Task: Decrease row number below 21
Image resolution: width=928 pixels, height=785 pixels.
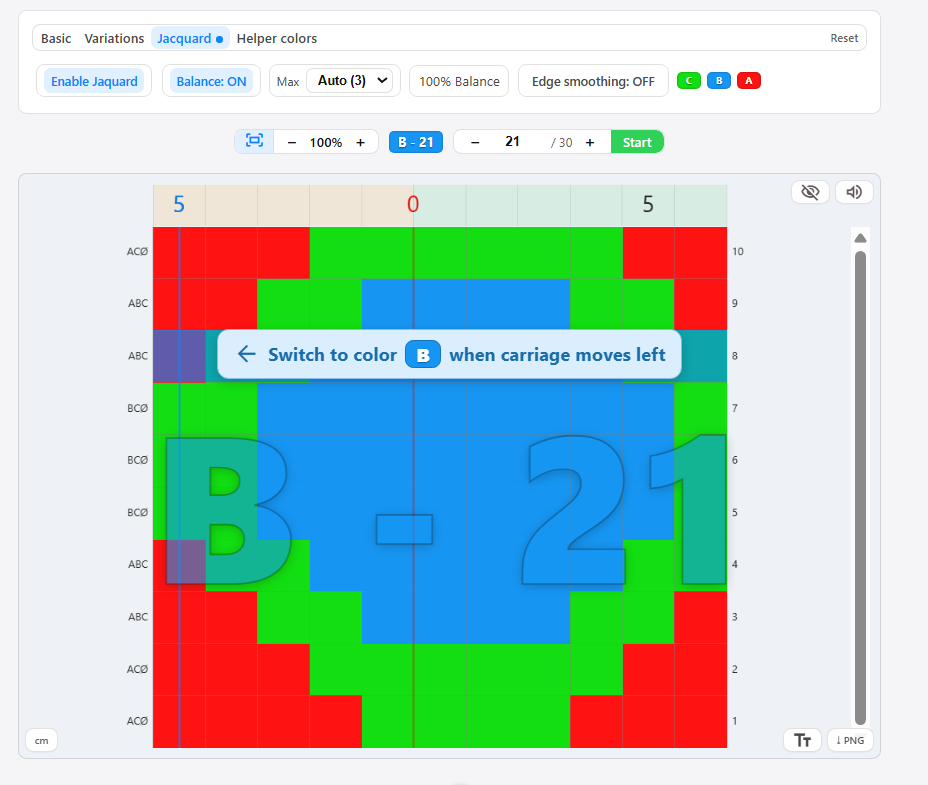Action: pyautogui.click(x=475, y=142)
